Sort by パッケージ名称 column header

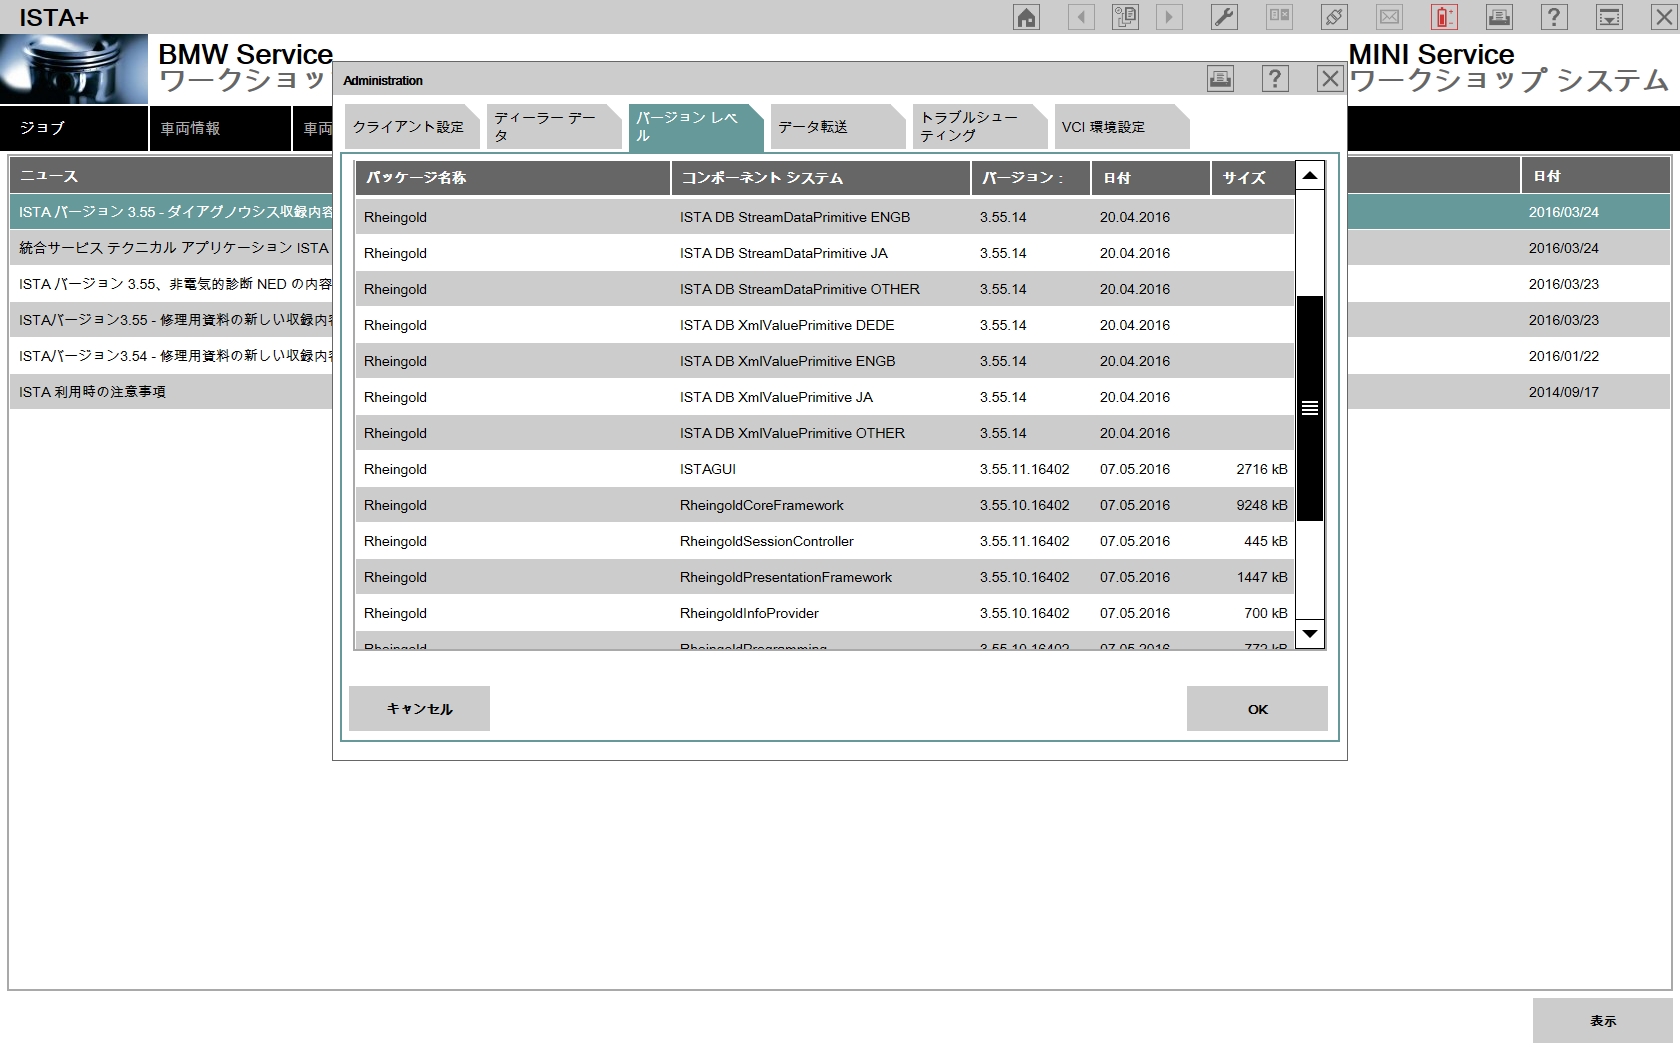click(512, 177)
